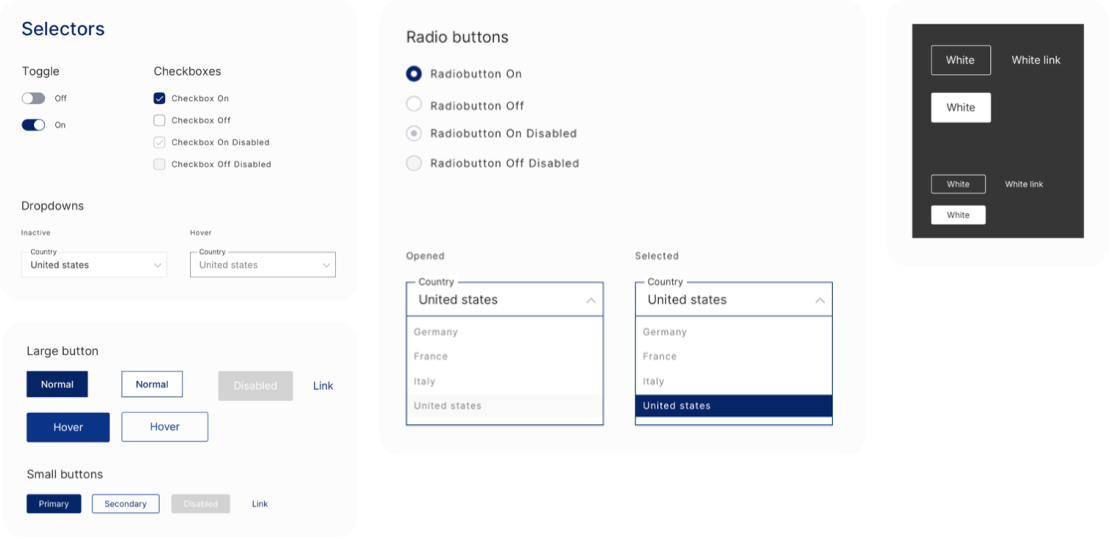
Task: Uncheck the Checkbox On box
Action: coord(159,98)
